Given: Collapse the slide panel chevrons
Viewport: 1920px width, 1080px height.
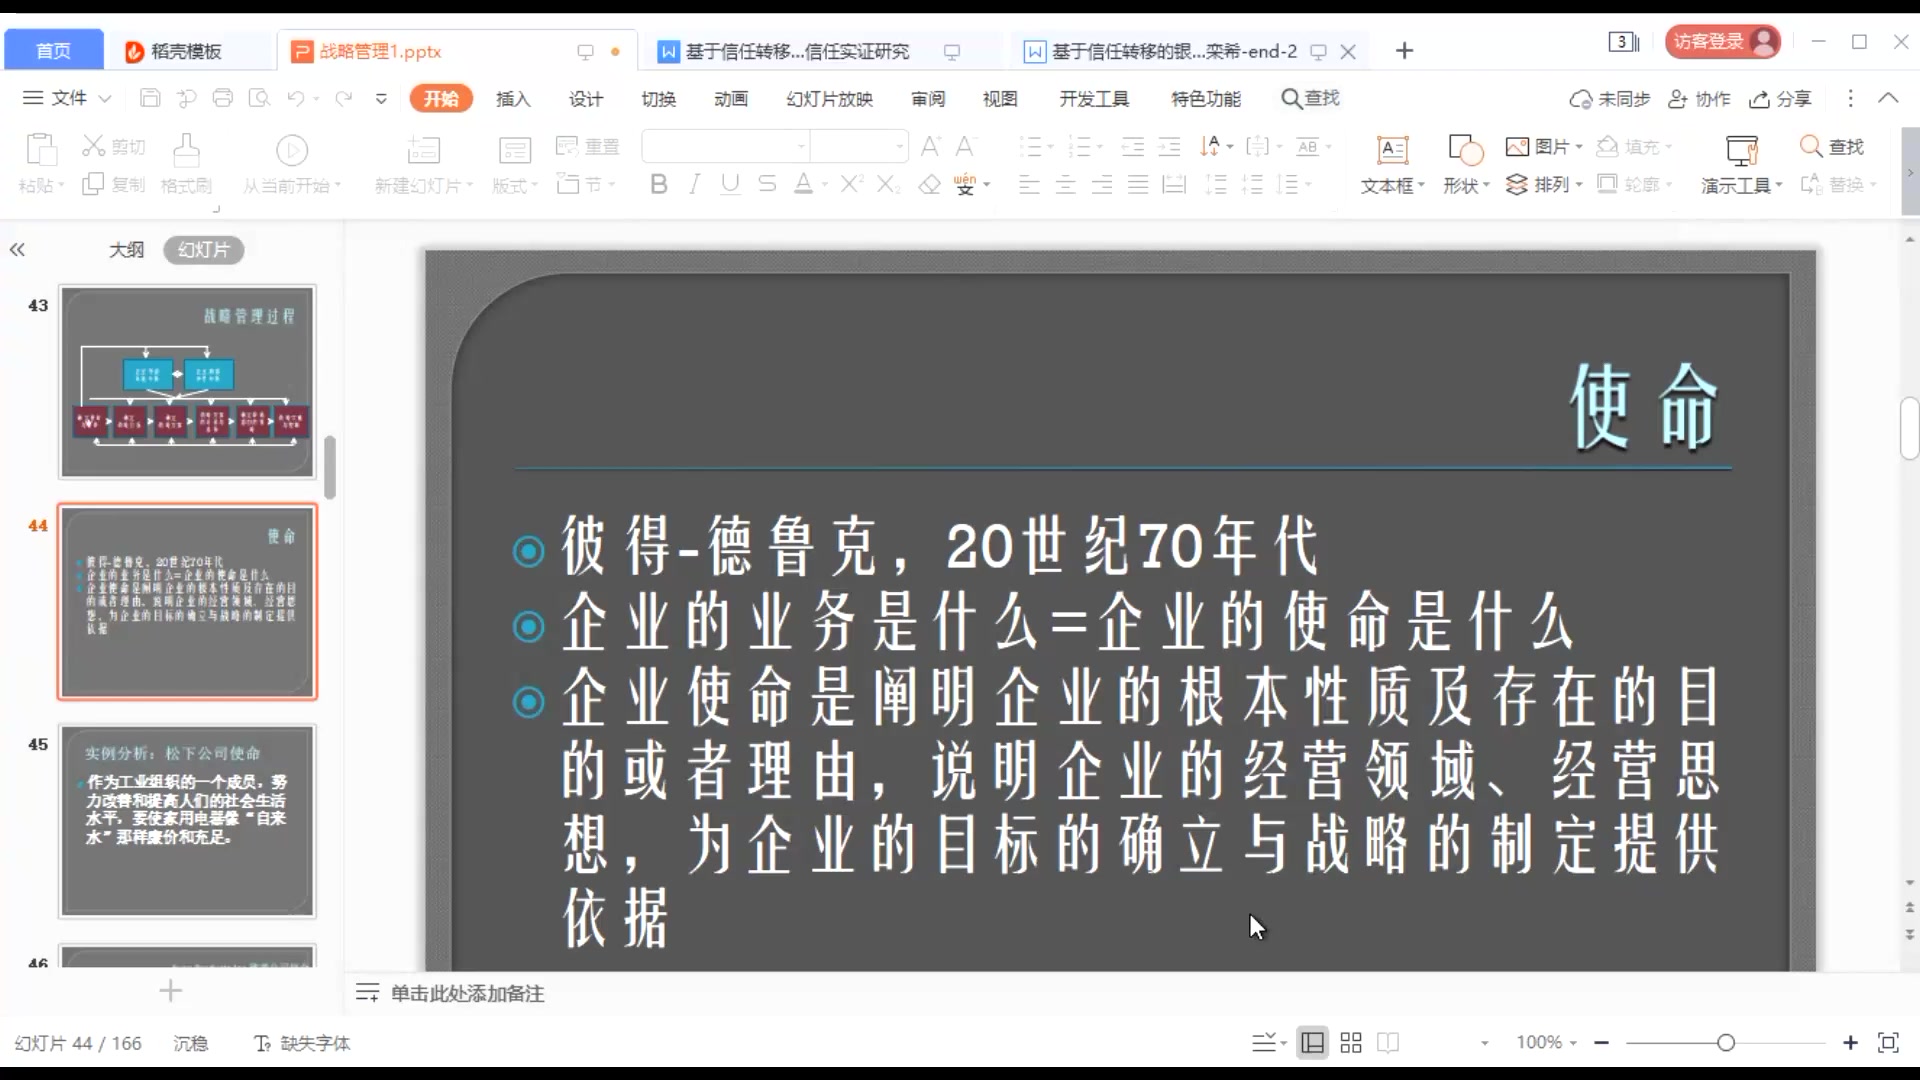Looking at the screenshot, I should click(x=17, y=250).
